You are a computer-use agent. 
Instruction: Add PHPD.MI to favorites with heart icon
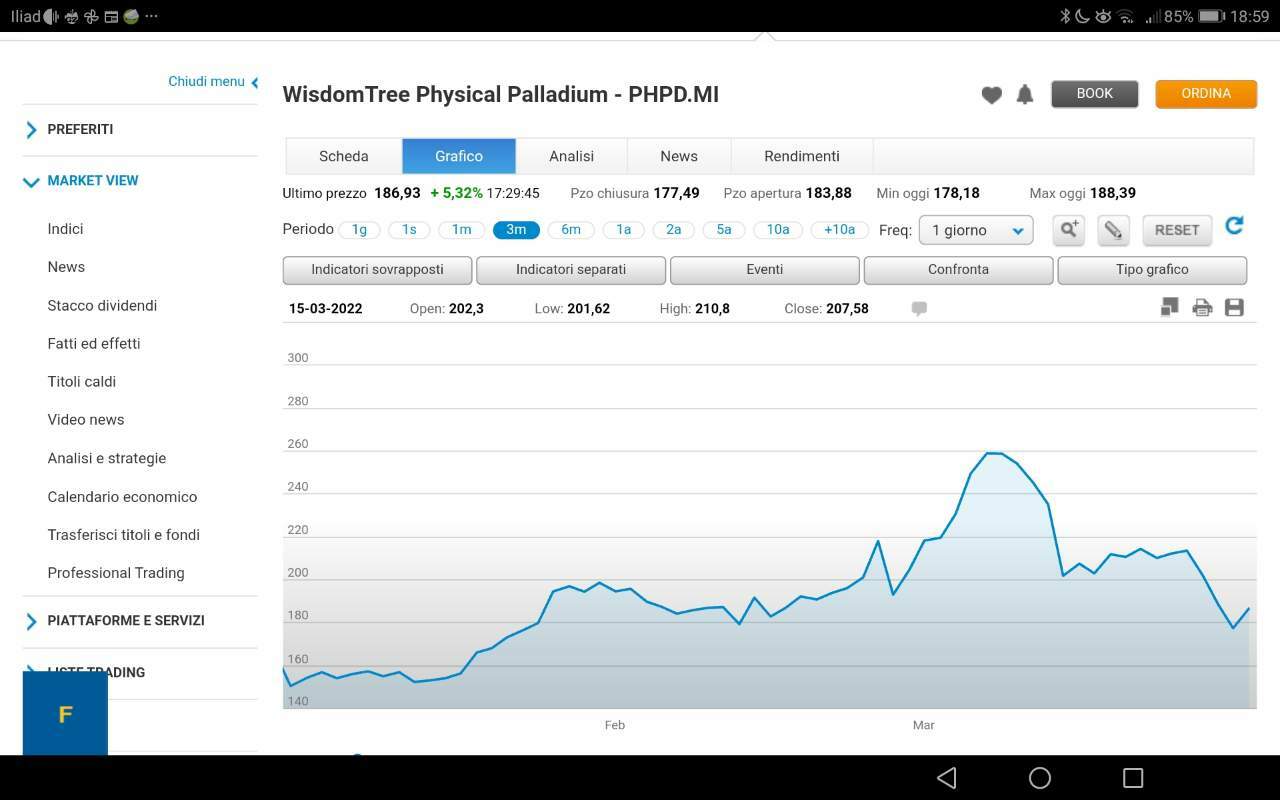coord(991,95)
